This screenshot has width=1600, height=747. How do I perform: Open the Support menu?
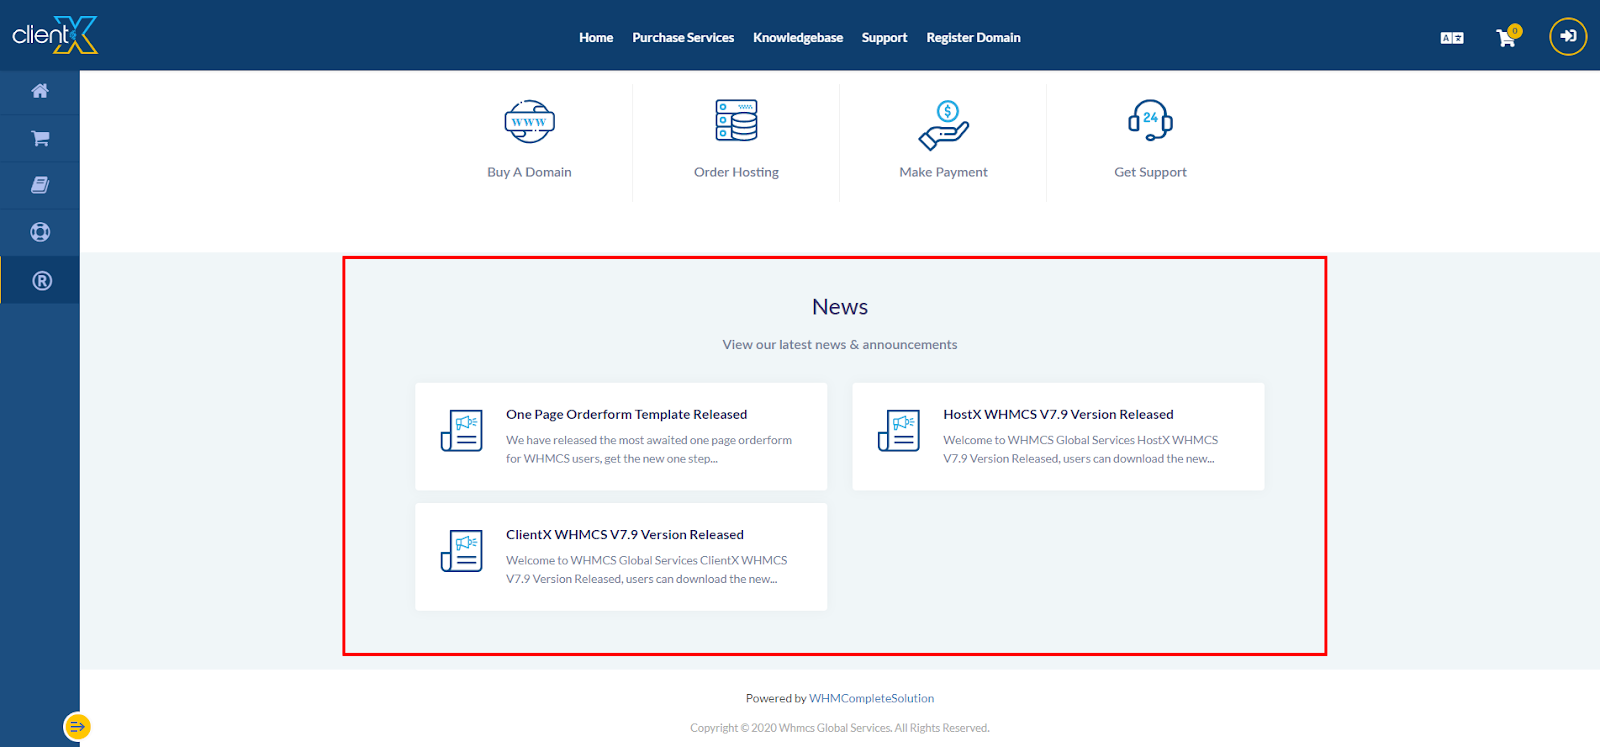884,38
